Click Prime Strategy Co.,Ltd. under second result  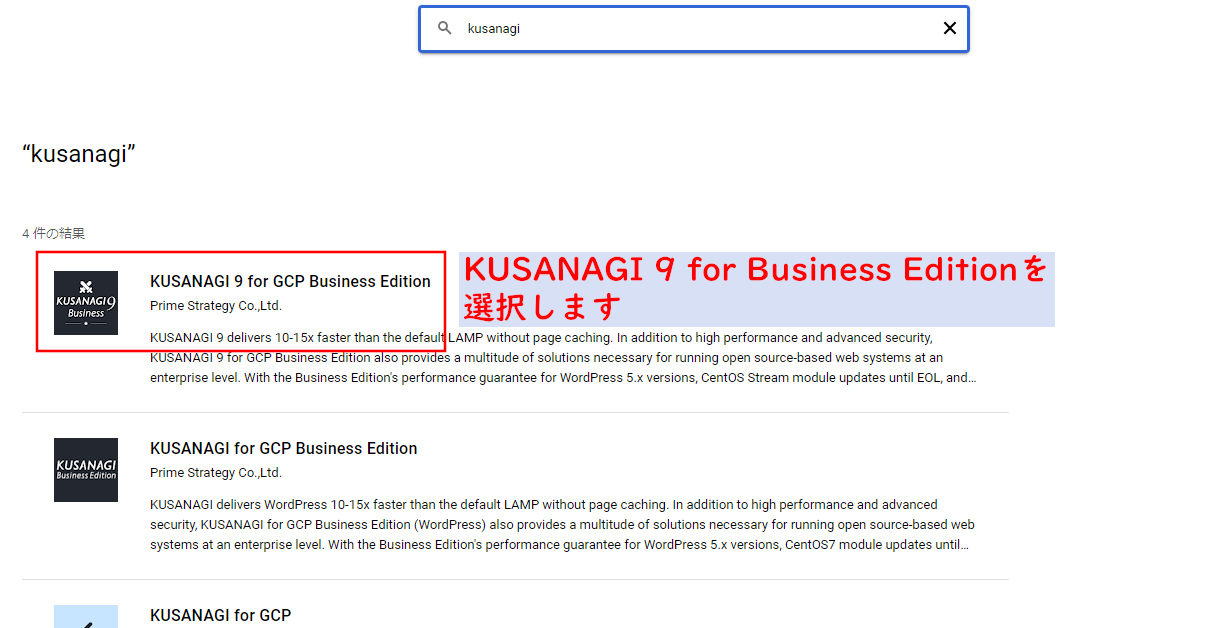(216, 473)
